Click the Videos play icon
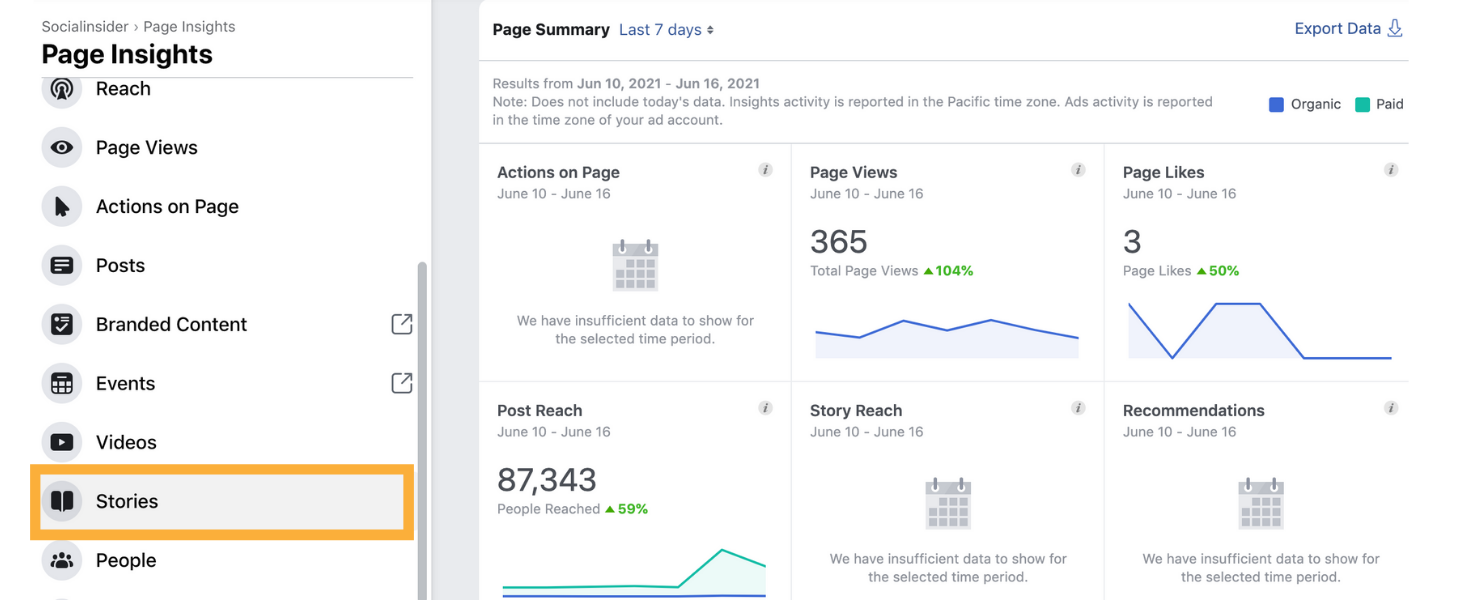Viewport: 1460px width, 600px height. [62, 442]
